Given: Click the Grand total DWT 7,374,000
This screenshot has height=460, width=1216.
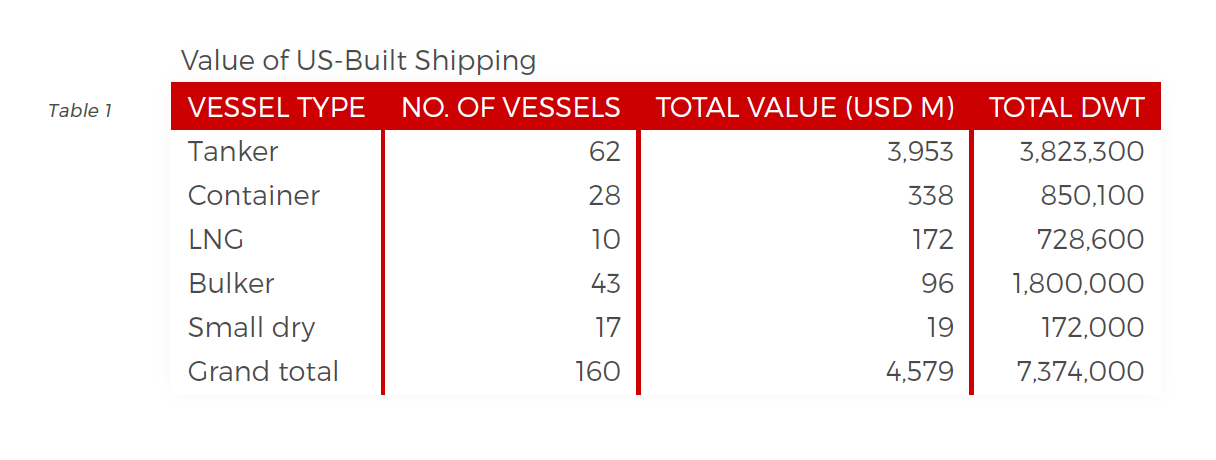Looking at the screenshot, I should 1078,372.
